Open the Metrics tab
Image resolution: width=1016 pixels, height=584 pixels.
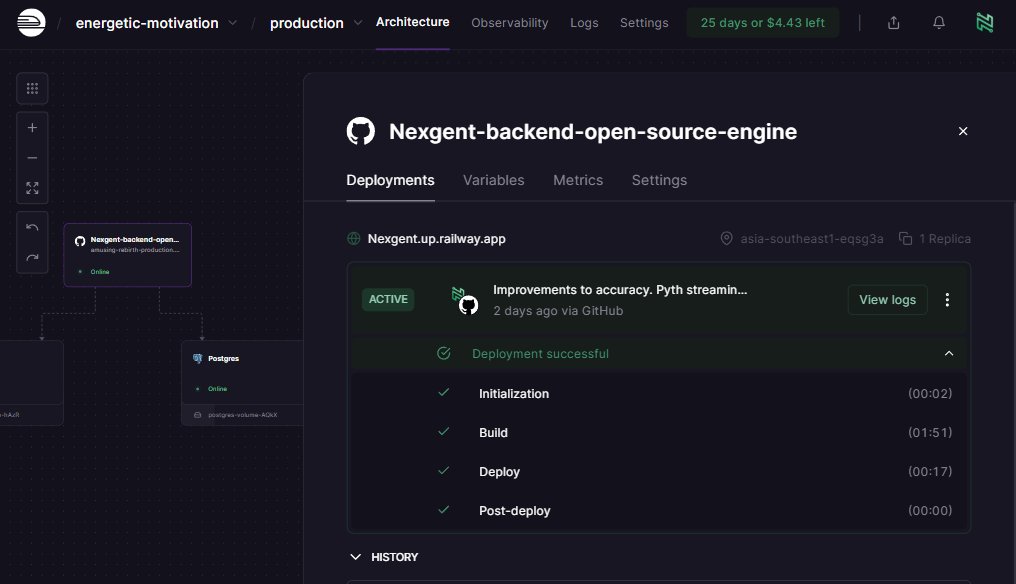click(578, 180)
